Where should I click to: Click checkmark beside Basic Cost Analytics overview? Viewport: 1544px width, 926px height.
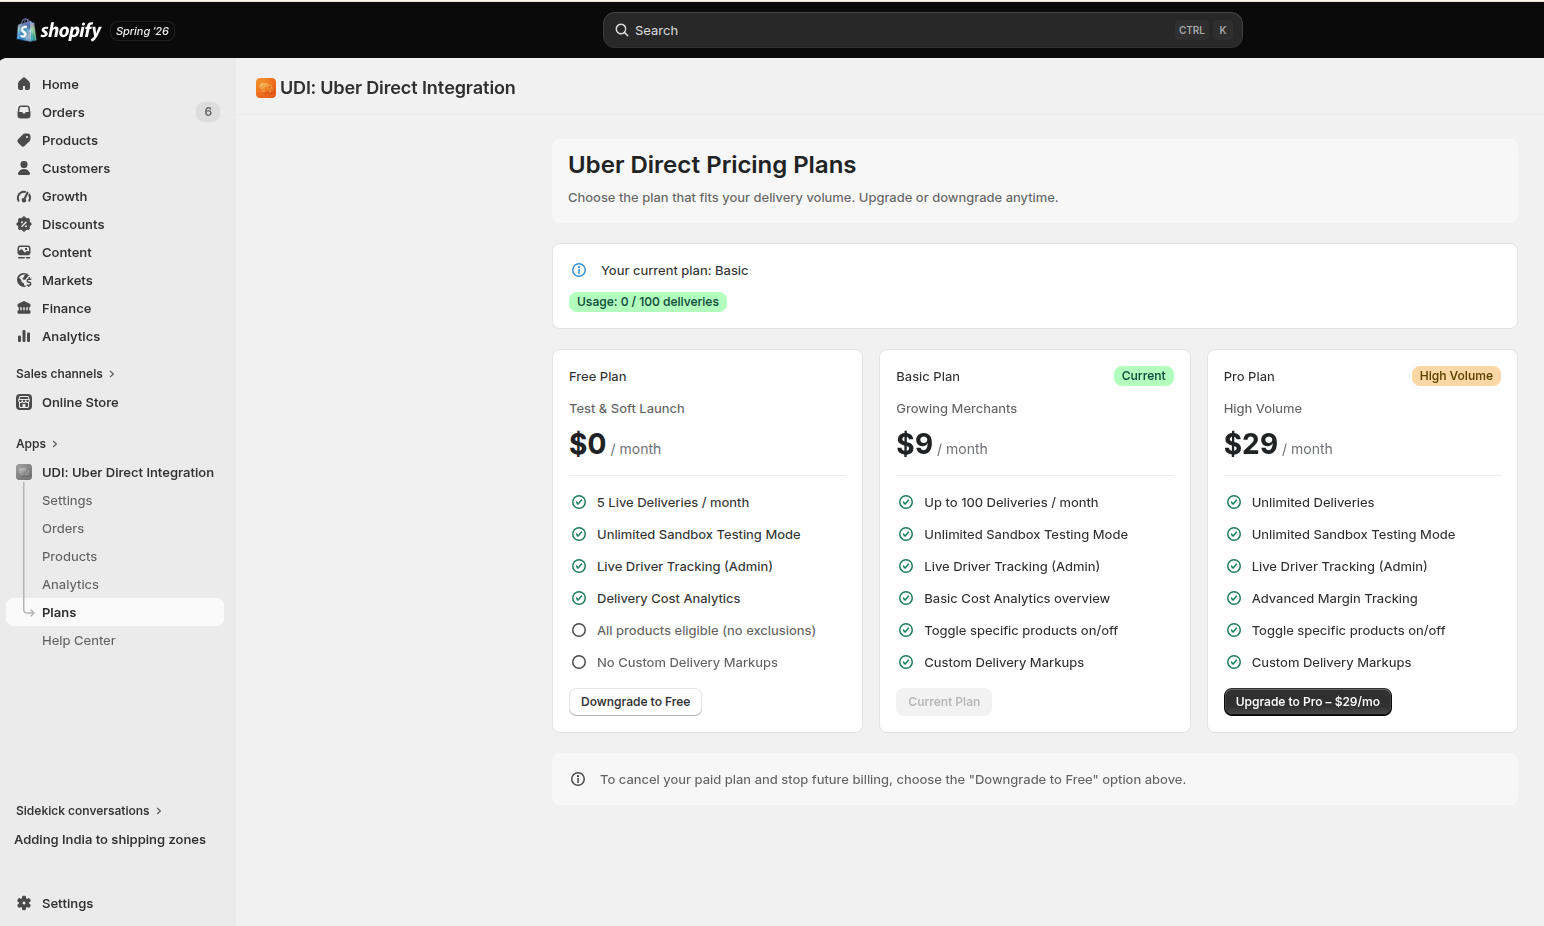point(906,598)
